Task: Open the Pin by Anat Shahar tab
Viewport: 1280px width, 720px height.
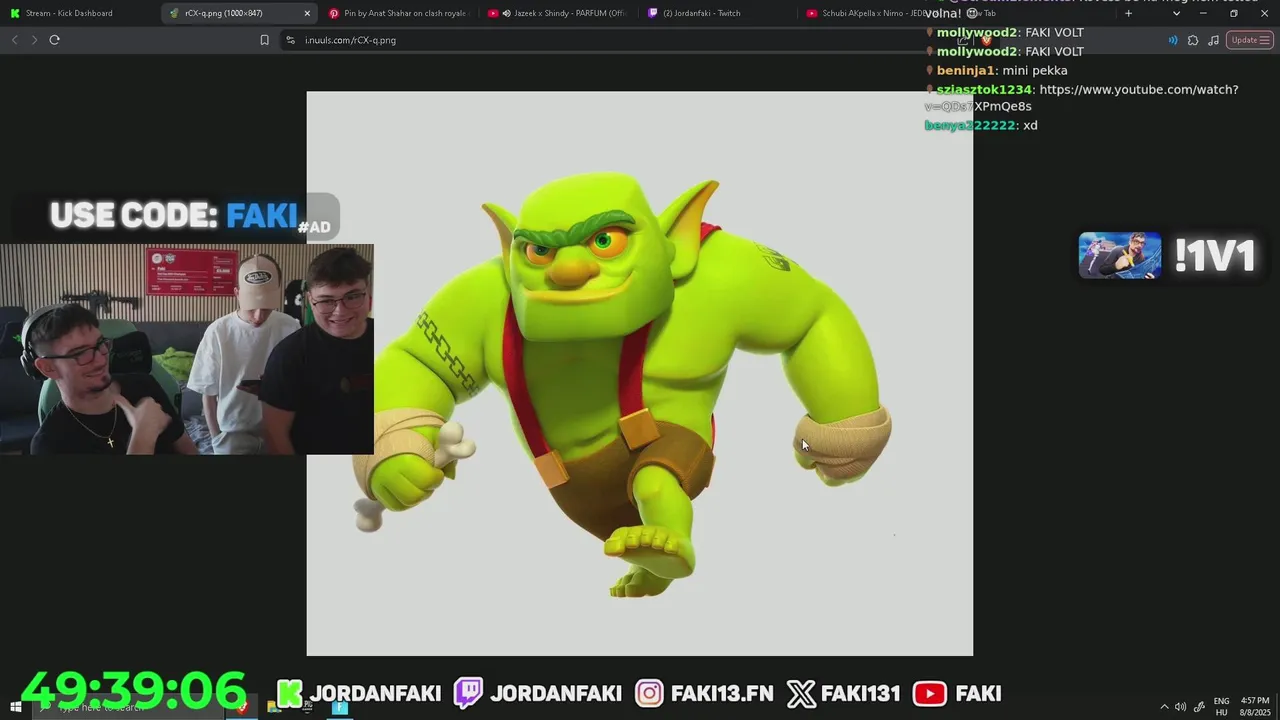Action: [x=400, y=13]
